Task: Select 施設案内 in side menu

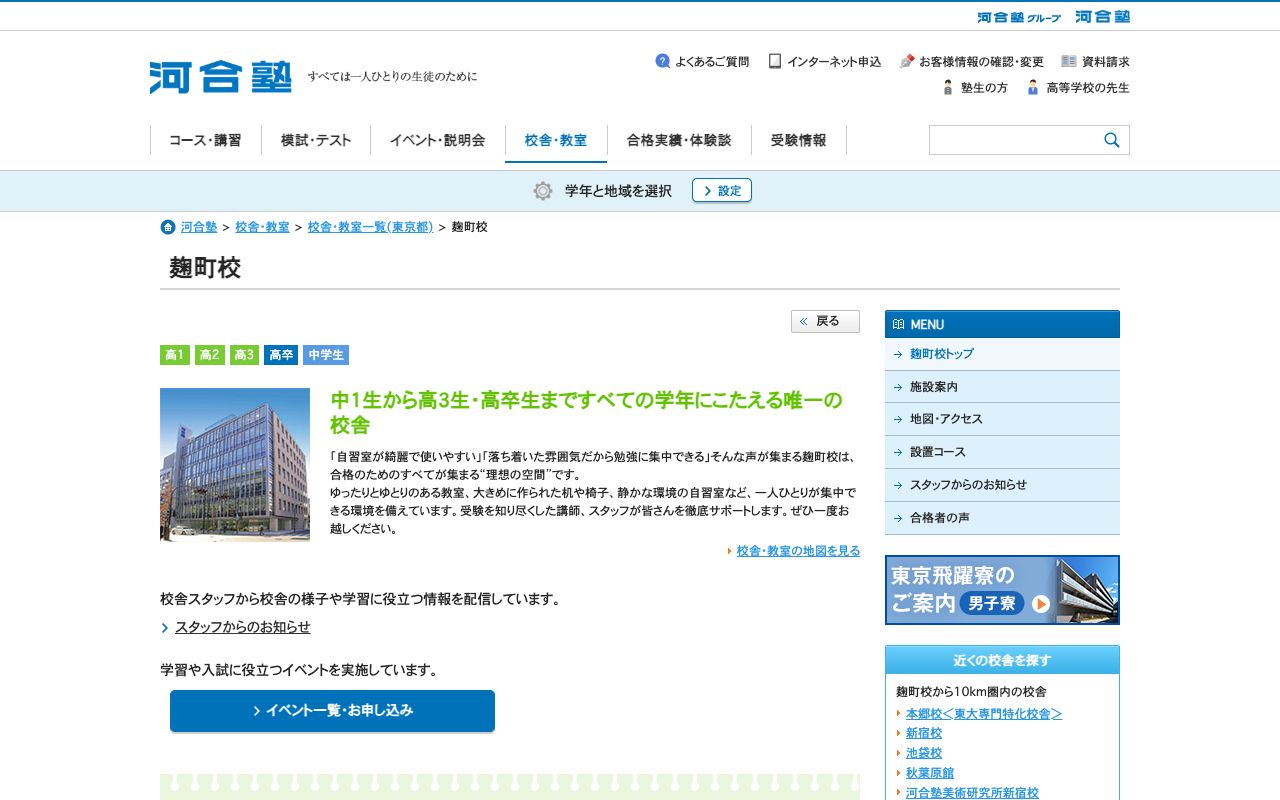Action: (1002, 387)
